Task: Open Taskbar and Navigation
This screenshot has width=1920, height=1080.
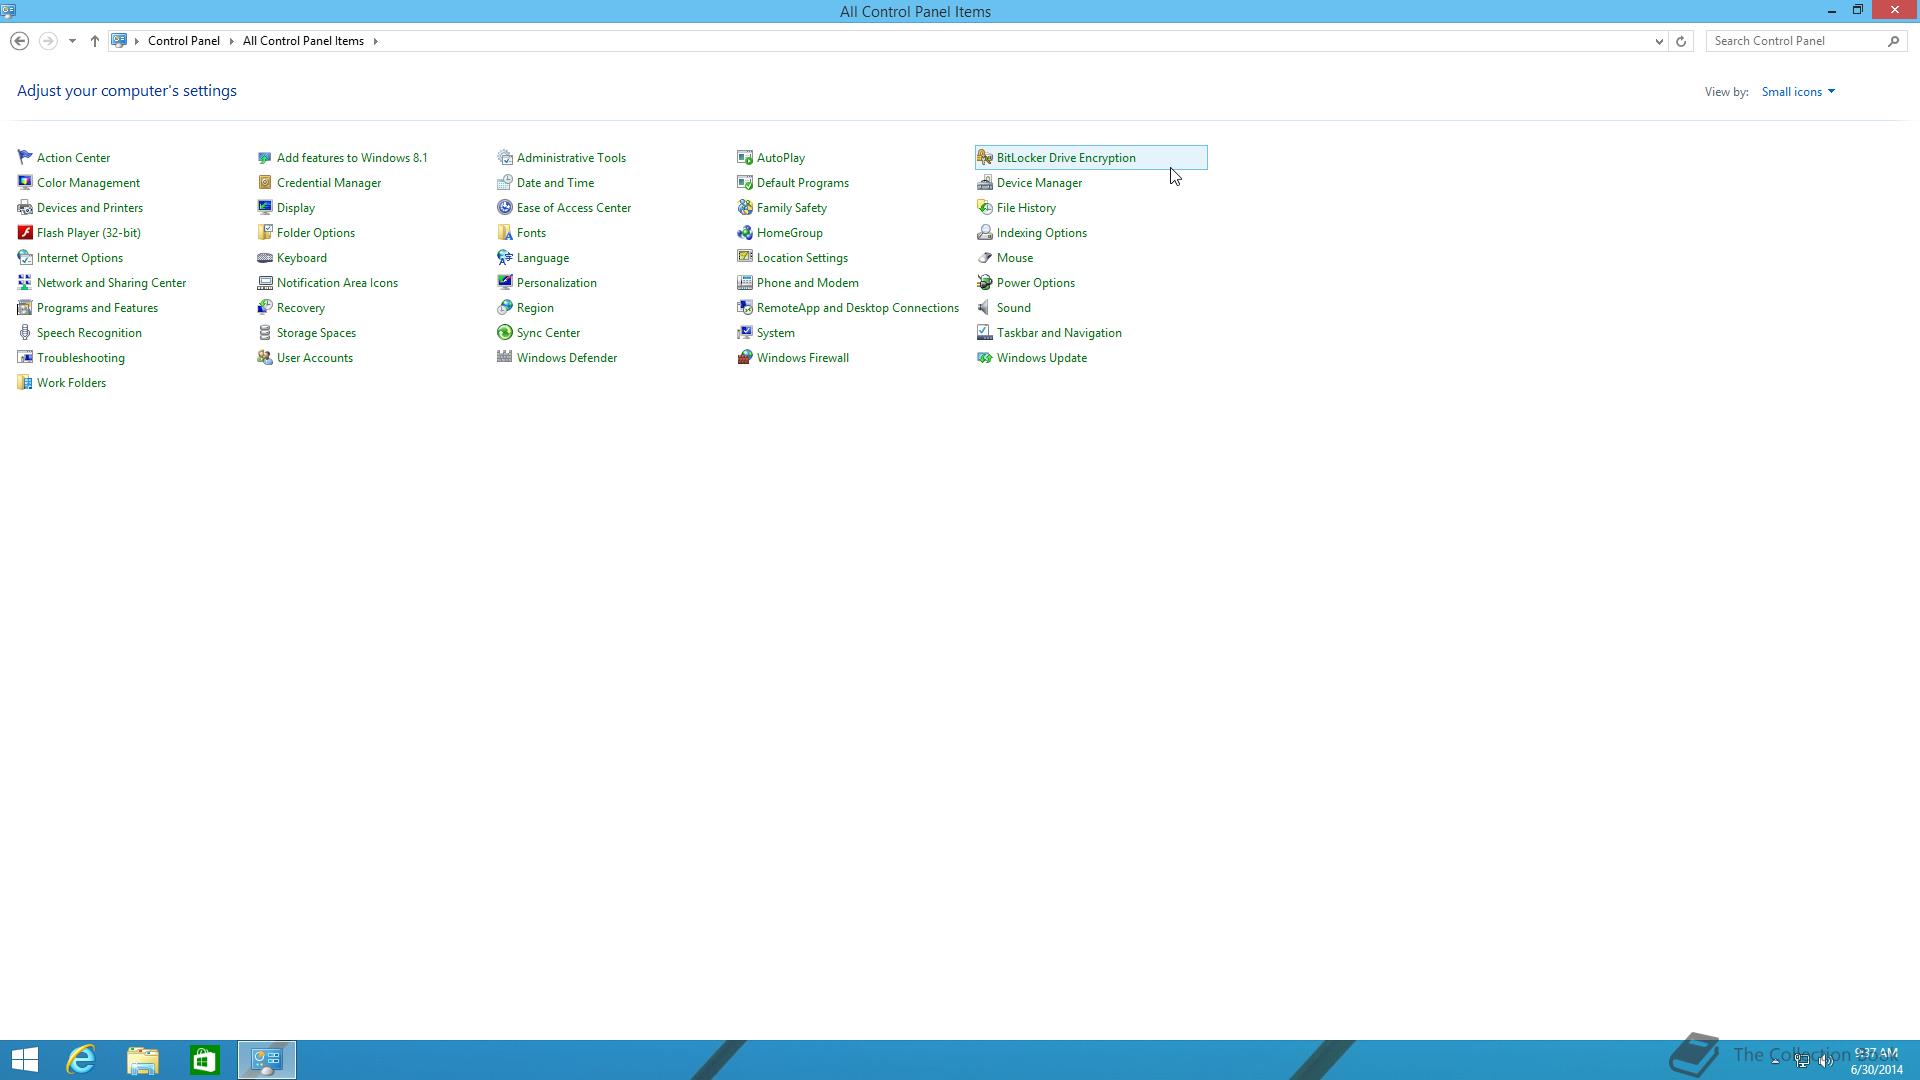Action: coord(1059,333)
